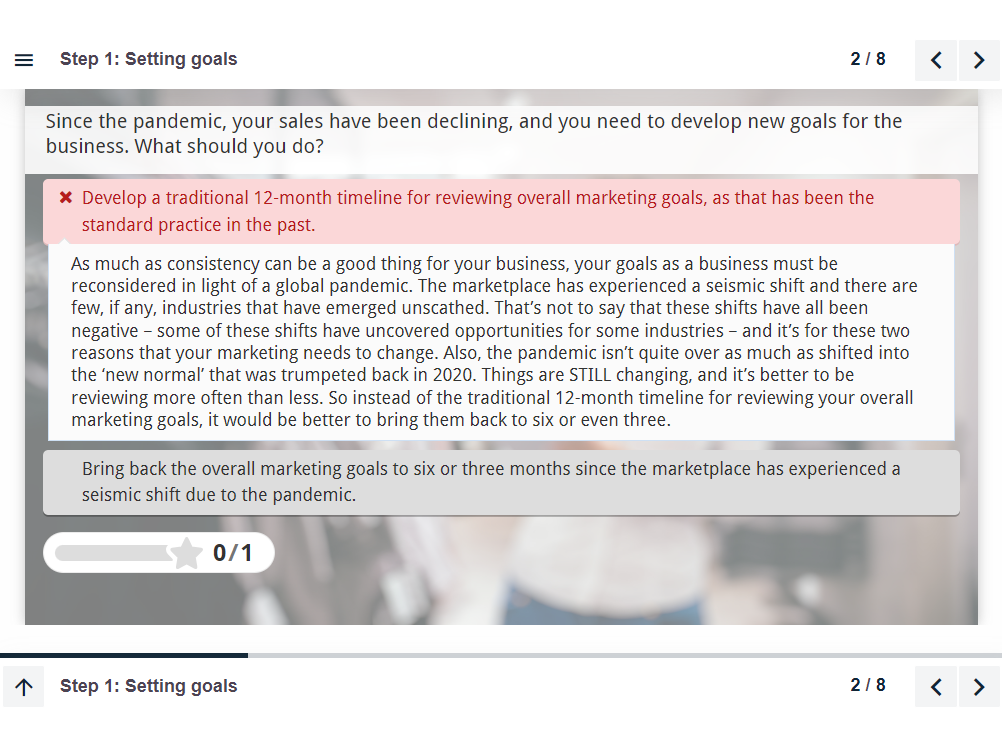Click the dark book progress bar segment
1002x752 pixels.
124,656
